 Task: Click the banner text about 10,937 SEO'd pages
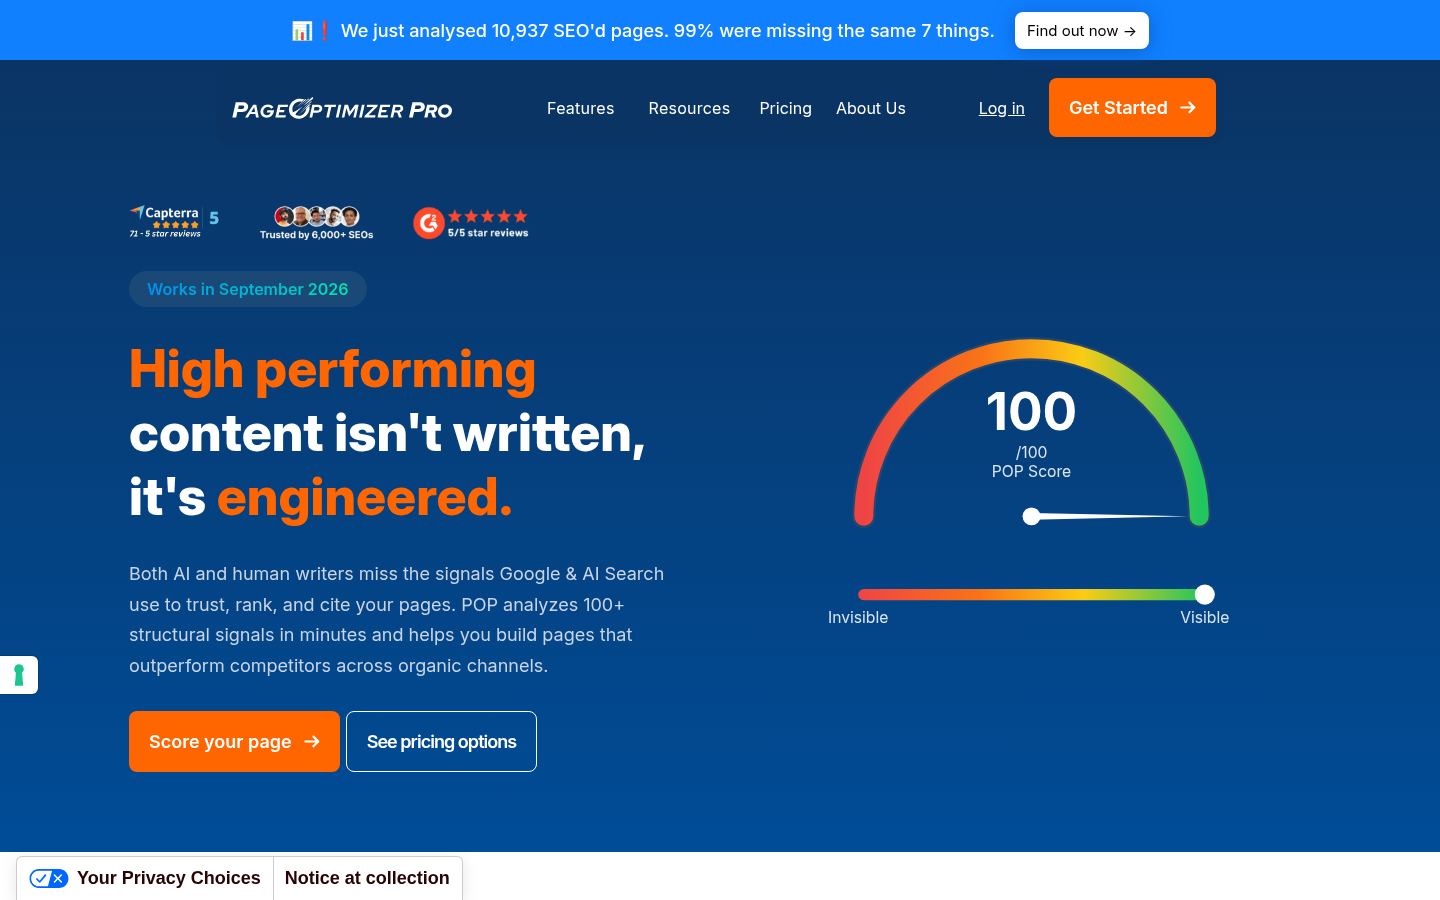tap(667, 30)
